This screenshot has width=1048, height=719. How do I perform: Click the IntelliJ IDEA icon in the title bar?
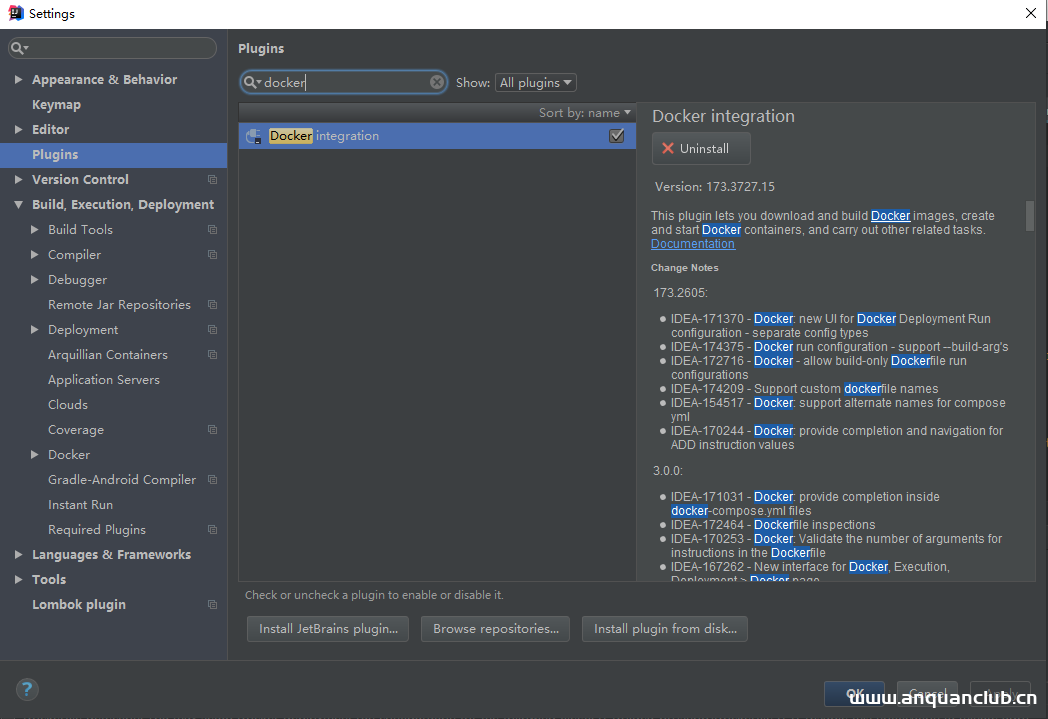tap(13, 13)
